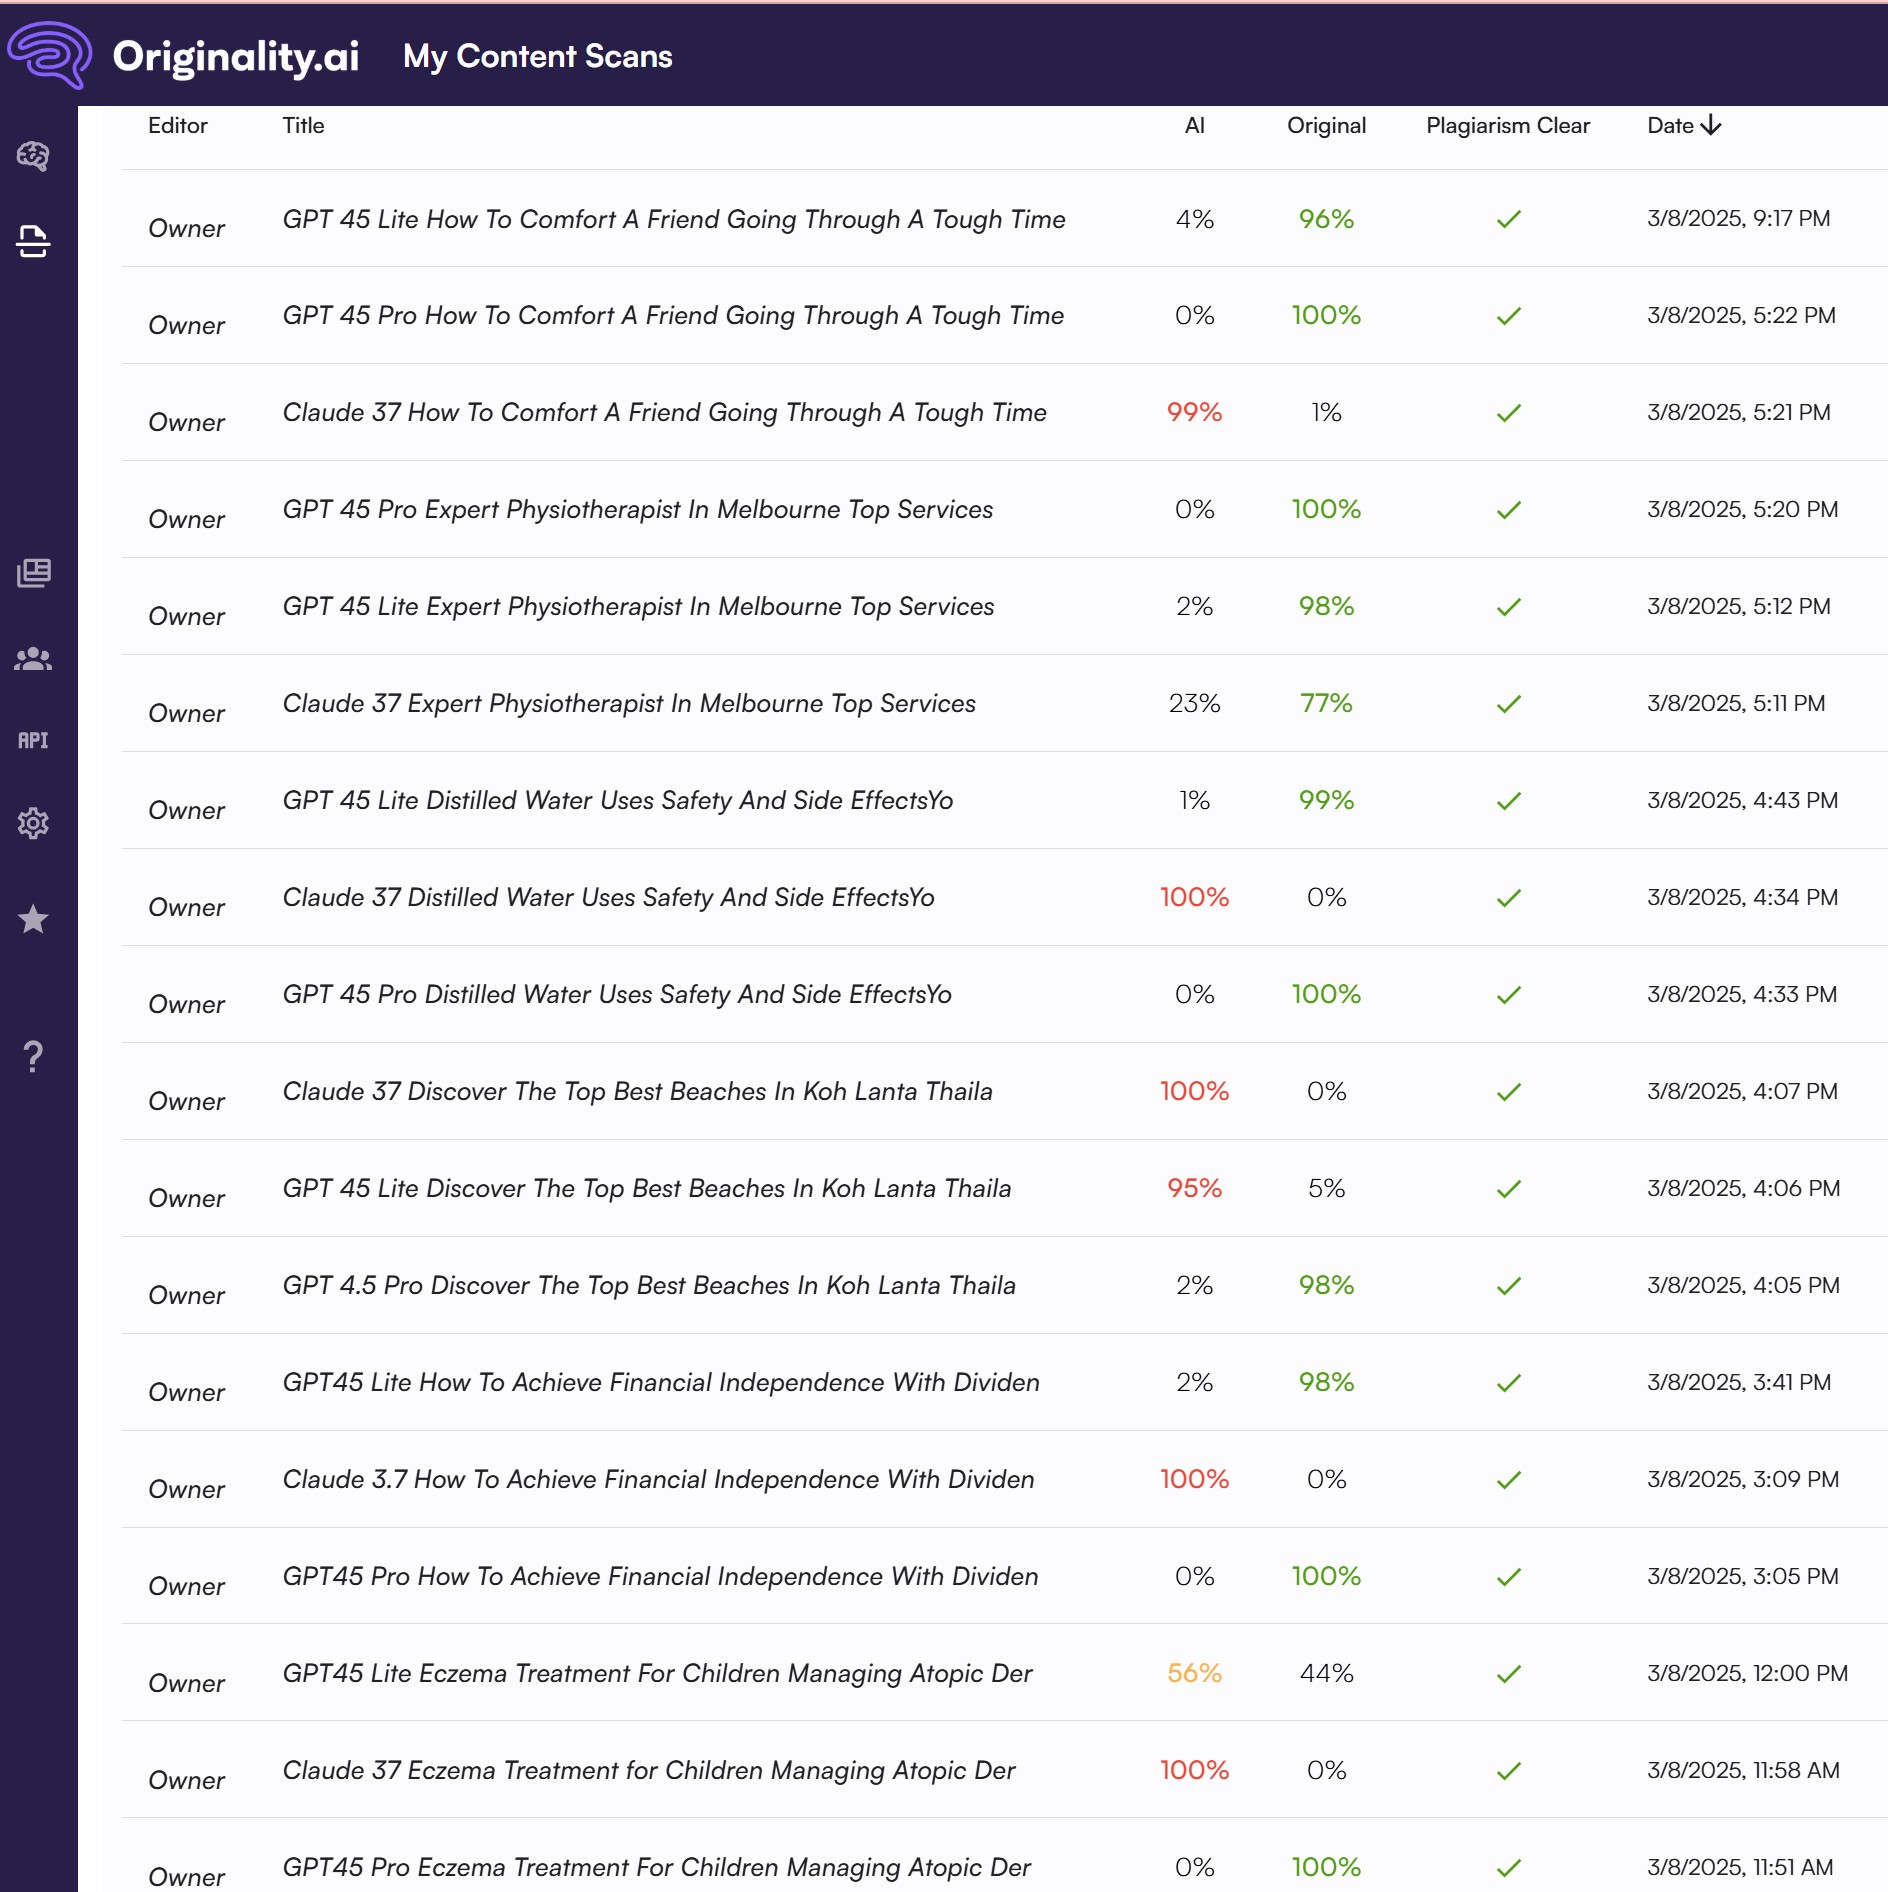The height and width of the screenshot is (1892, 1888).
Task: Open Claude 37 Expert Physiotherapist scan
Action: (x=629, y=703)
